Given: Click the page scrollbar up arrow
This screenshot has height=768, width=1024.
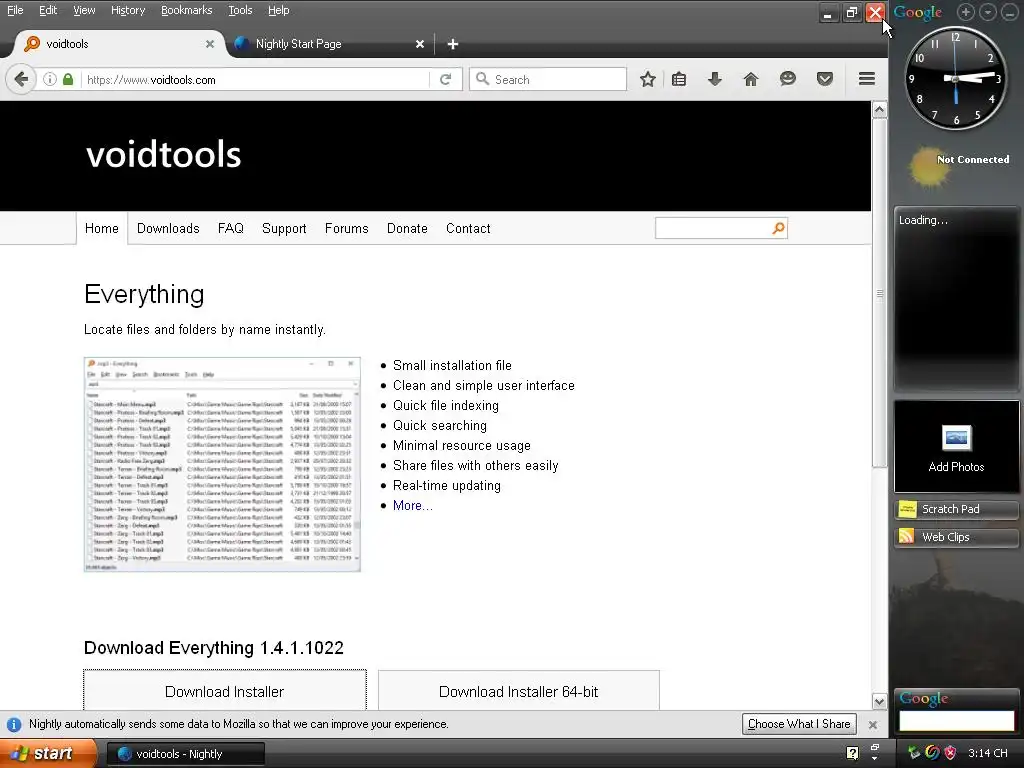Looking at the screenshot, I should tap(879, 110).
